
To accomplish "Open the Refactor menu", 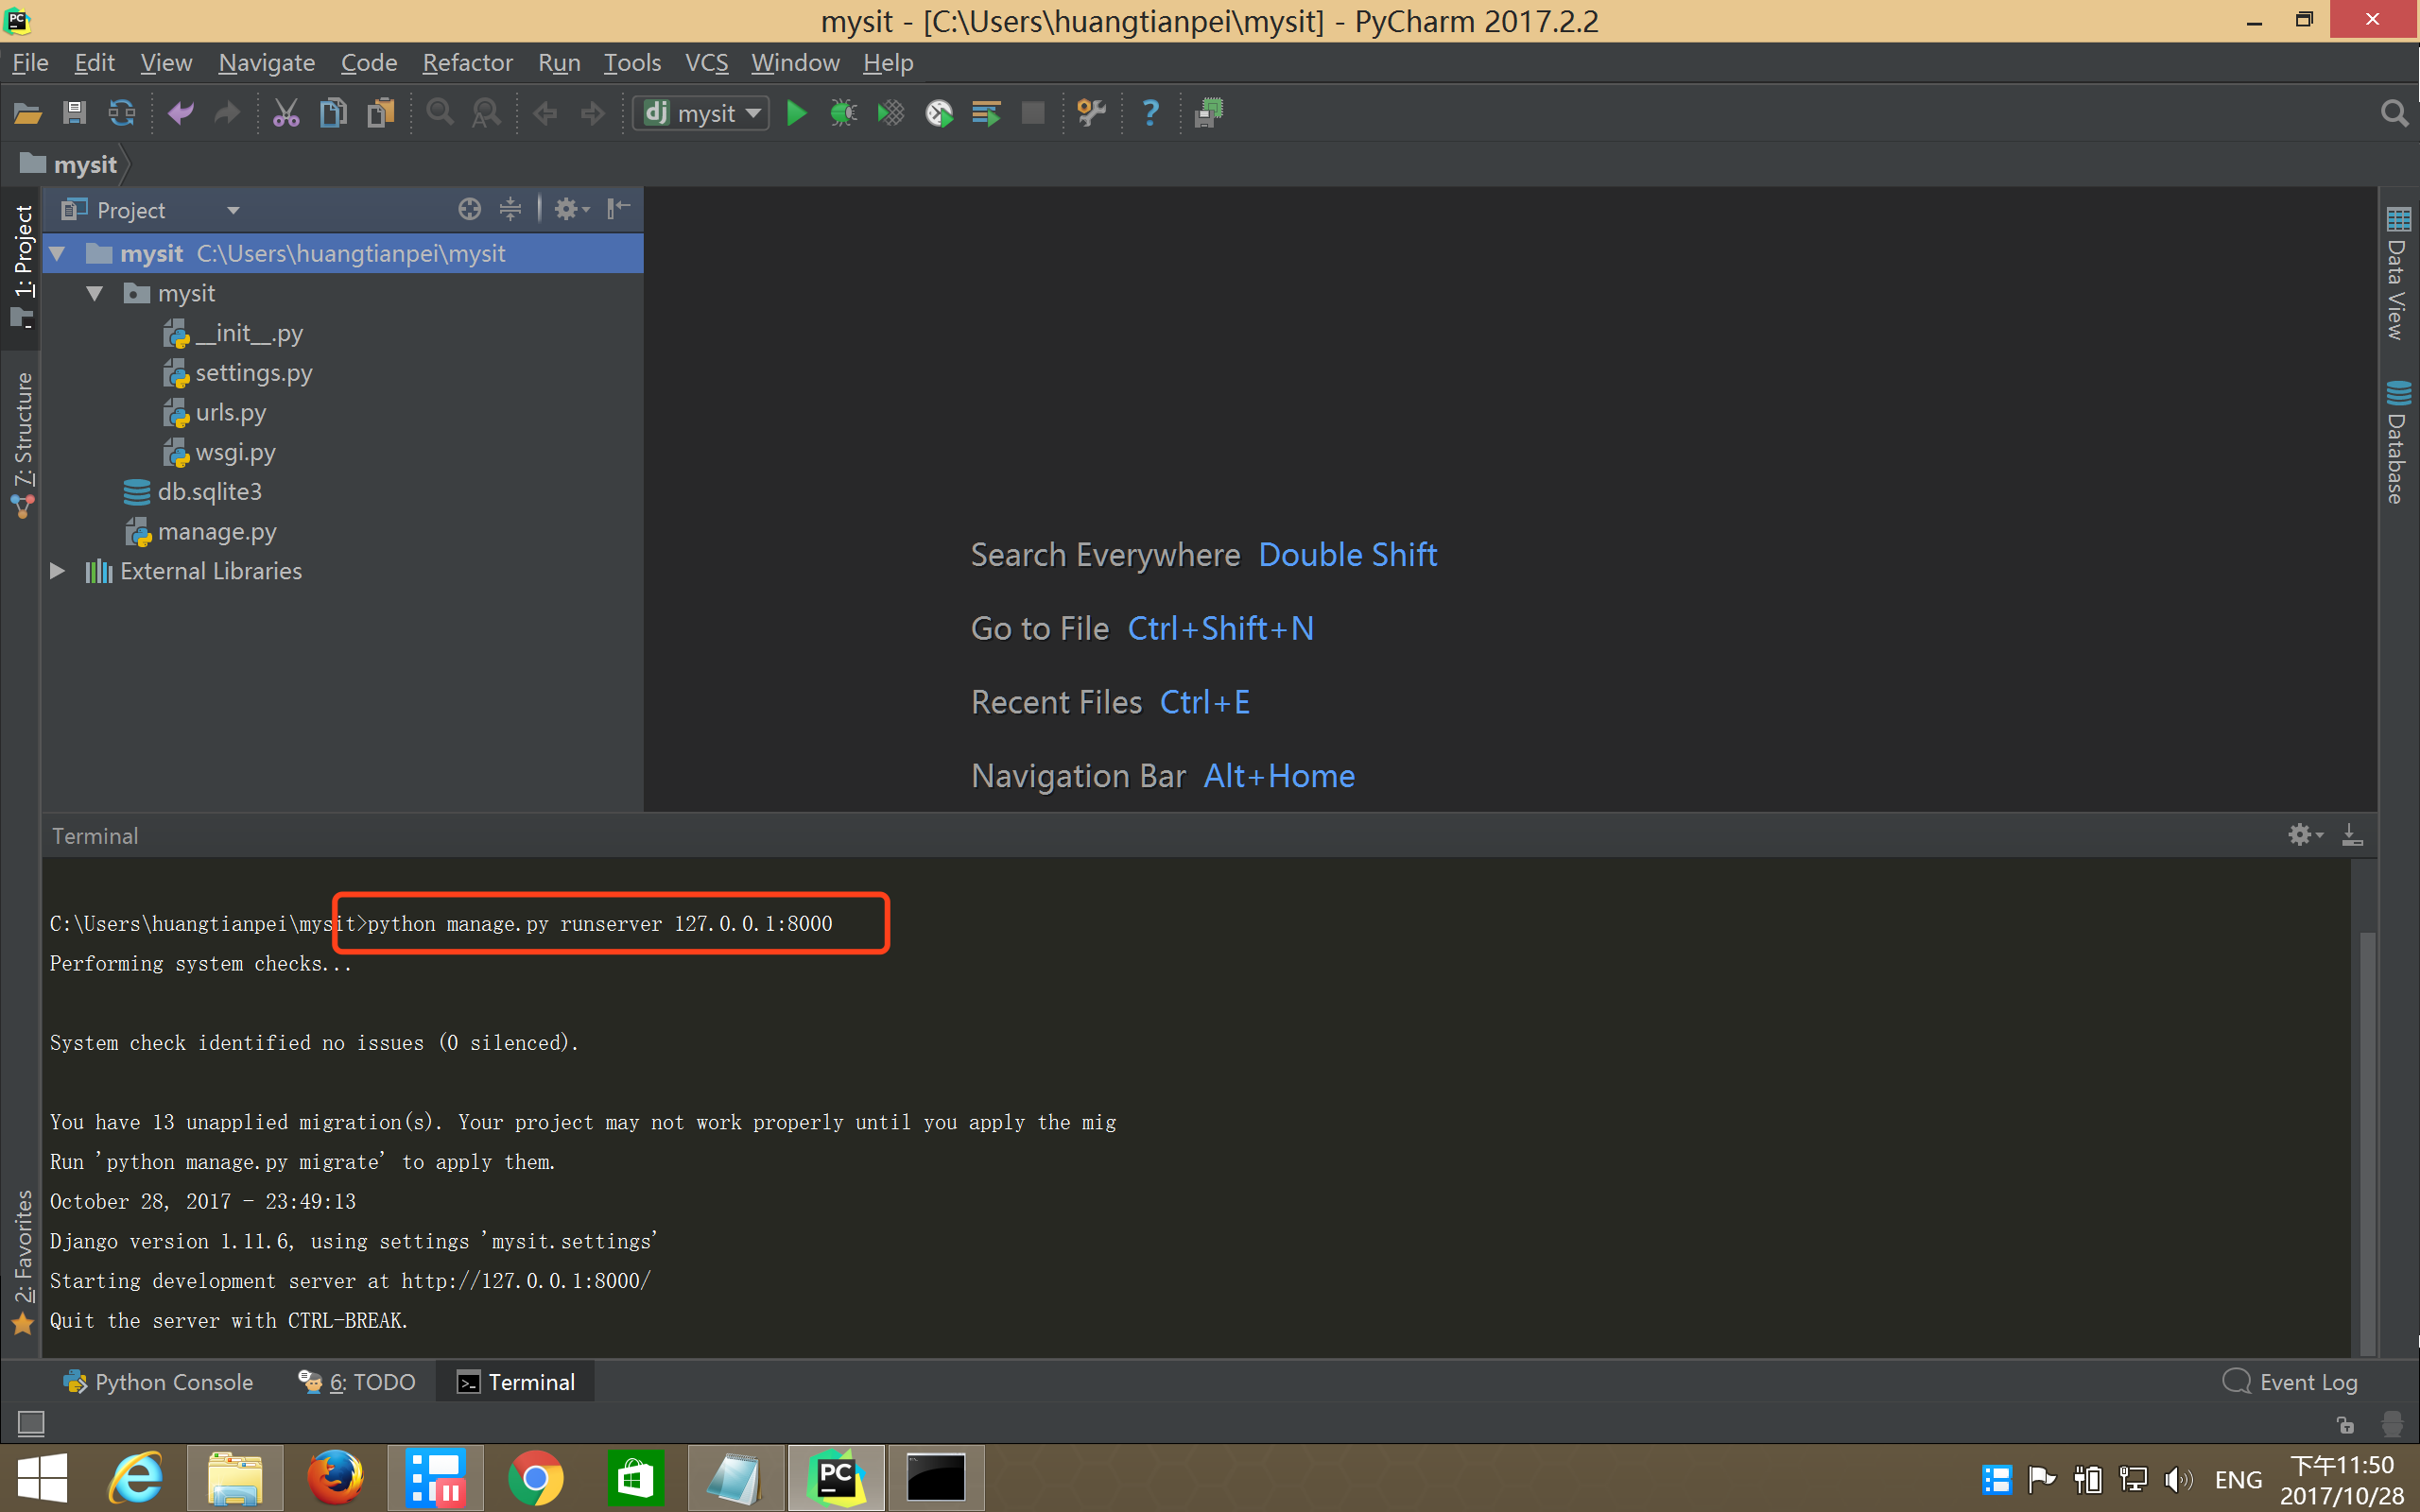I will pyautogui.click(x=467, y=63).
